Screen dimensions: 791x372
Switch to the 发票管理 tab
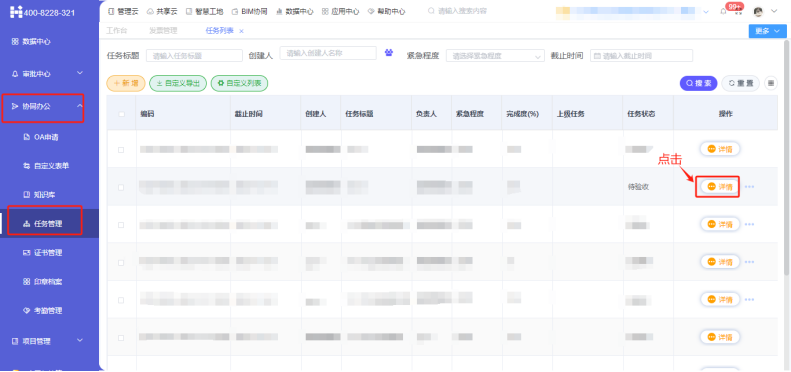[163, 31]
